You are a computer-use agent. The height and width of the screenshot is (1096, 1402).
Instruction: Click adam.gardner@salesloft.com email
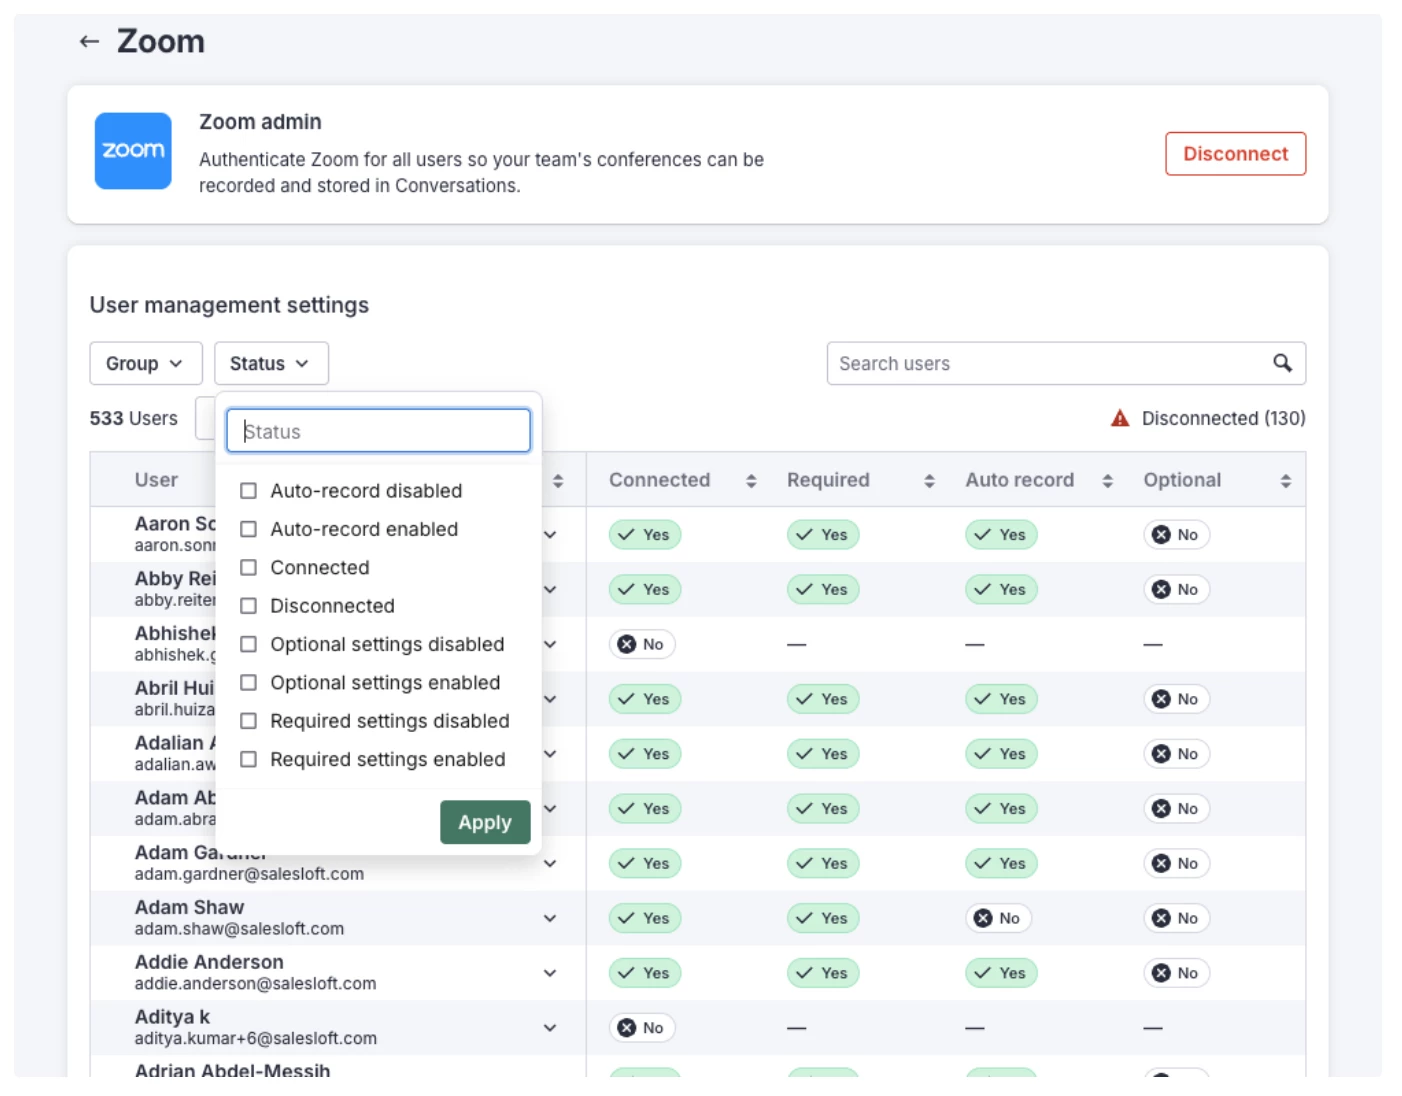click(x=249, y=874)
